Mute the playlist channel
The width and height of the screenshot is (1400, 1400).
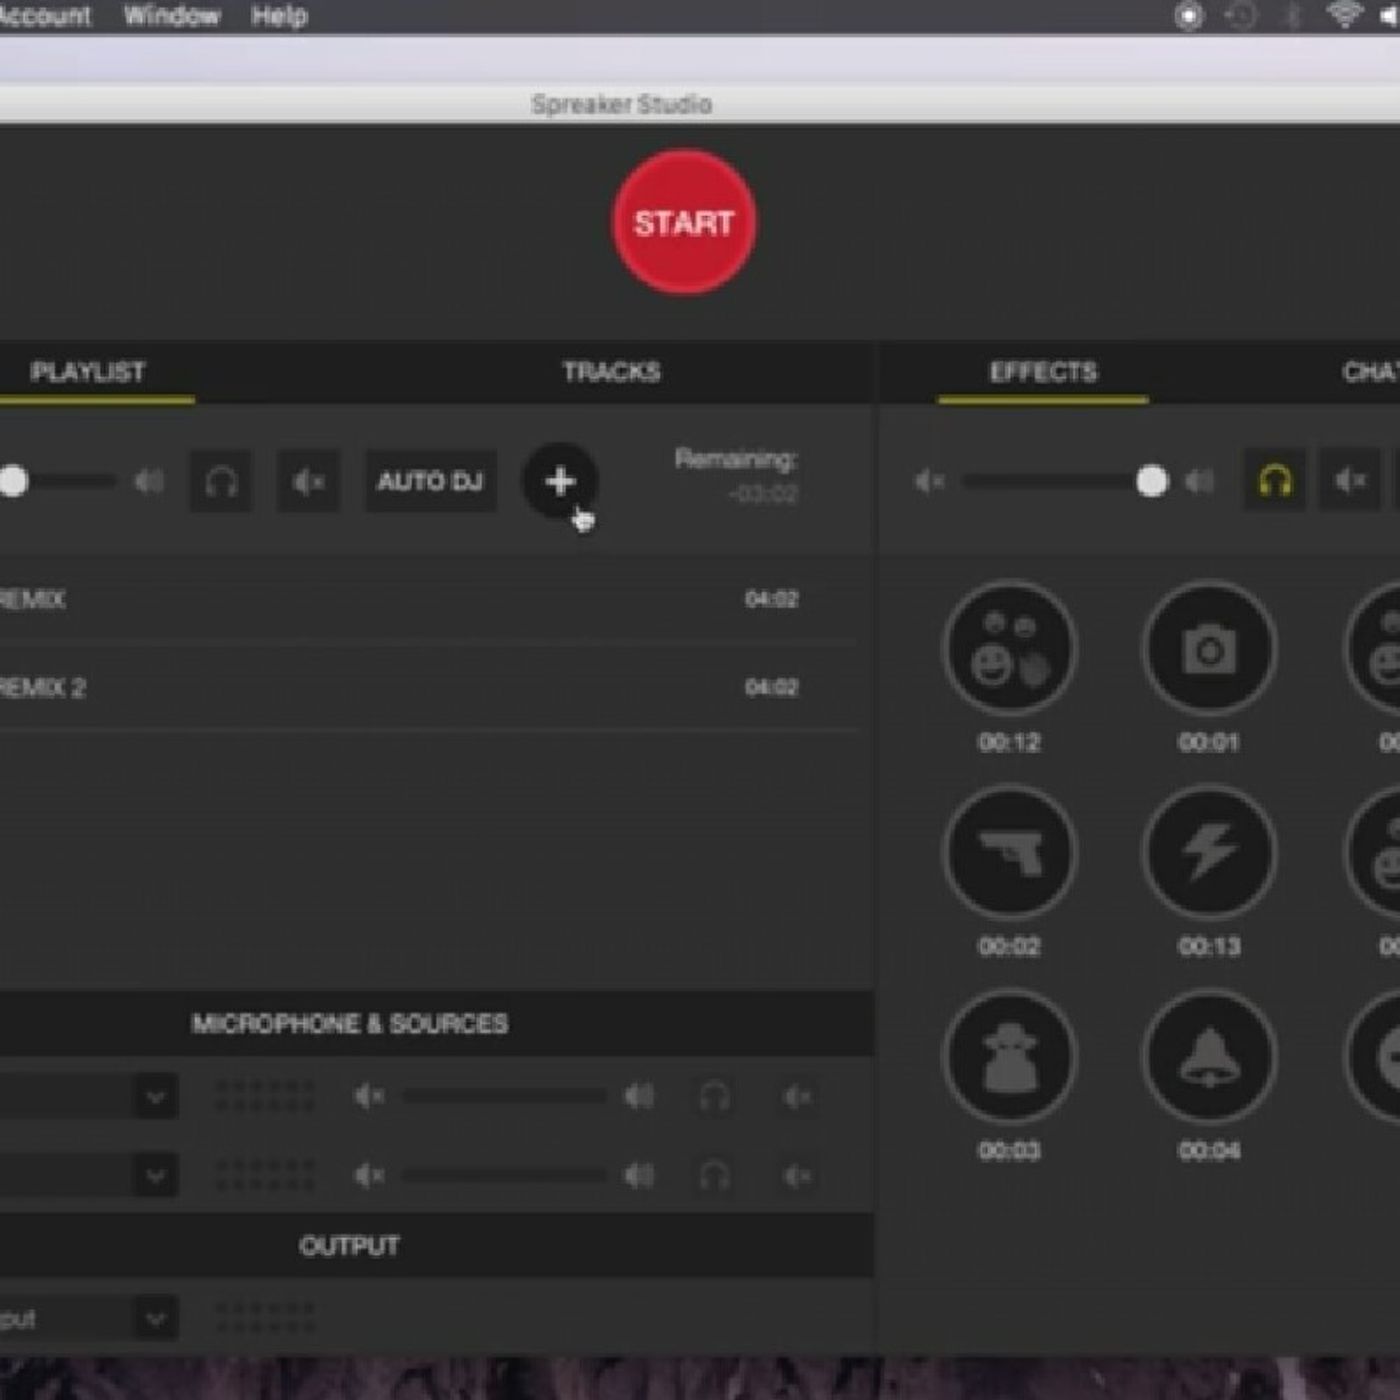(x=308, y=482)
